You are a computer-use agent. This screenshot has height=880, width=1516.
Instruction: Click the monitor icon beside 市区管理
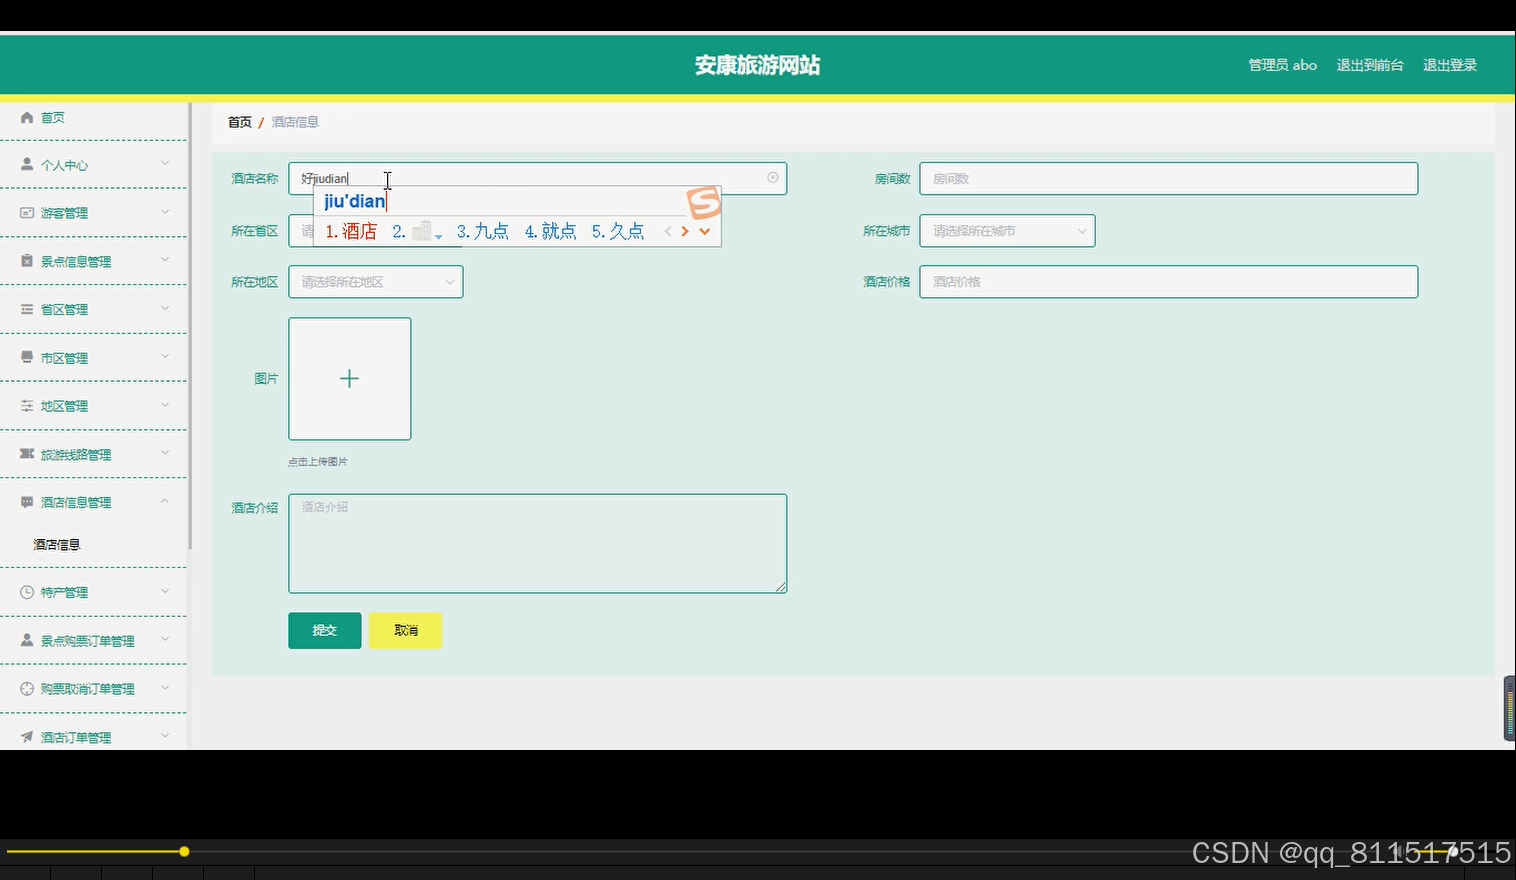pos(27,357)
